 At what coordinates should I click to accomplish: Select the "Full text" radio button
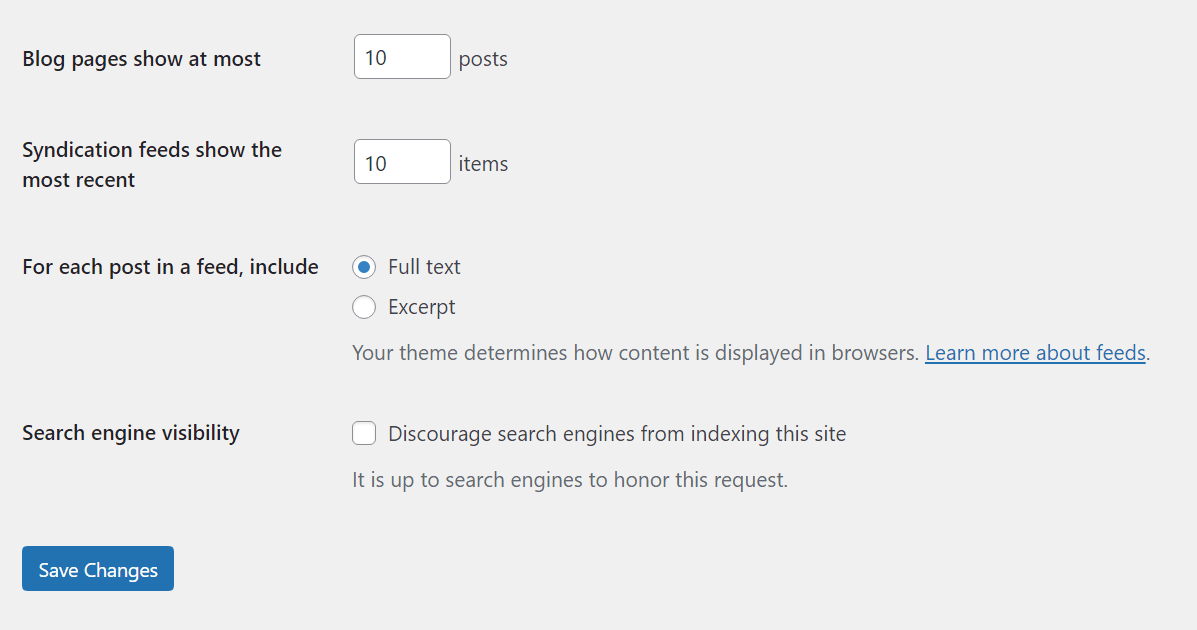click(x=364, y=267)
